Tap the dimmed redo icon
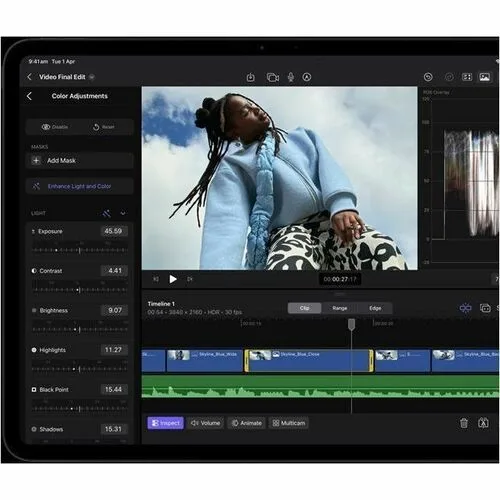 pos(449,77)
